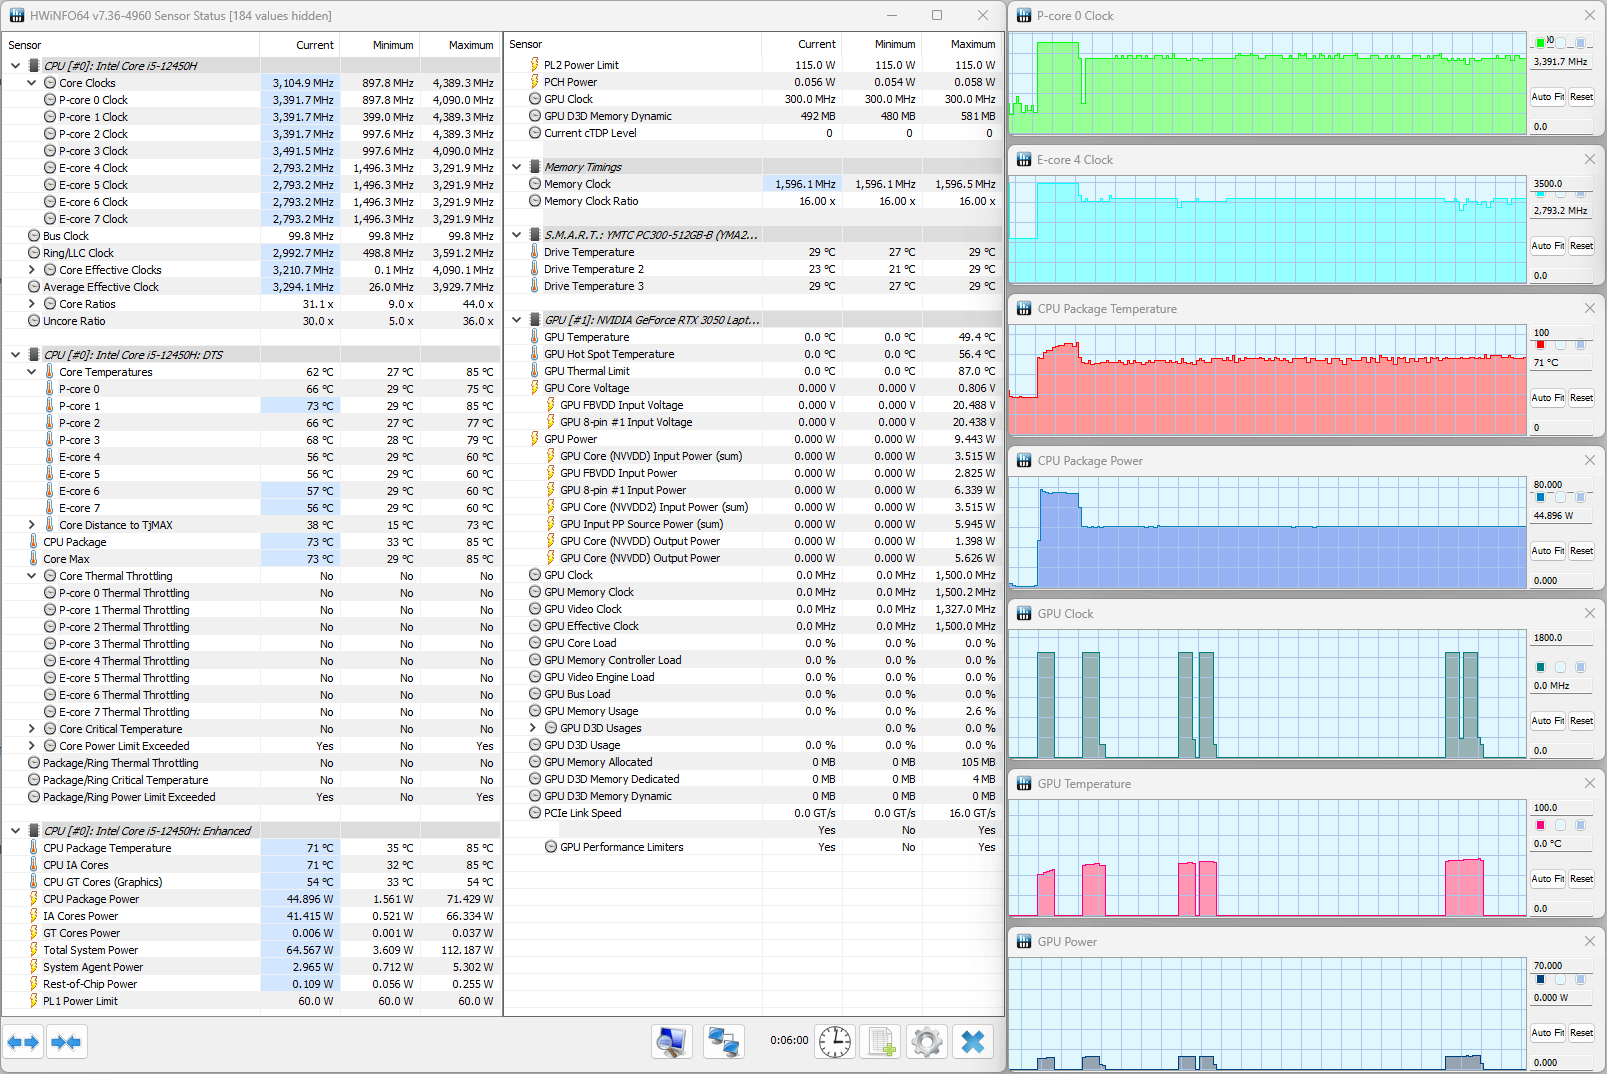Click the Sensor column header in right pane

coord(526,44)
